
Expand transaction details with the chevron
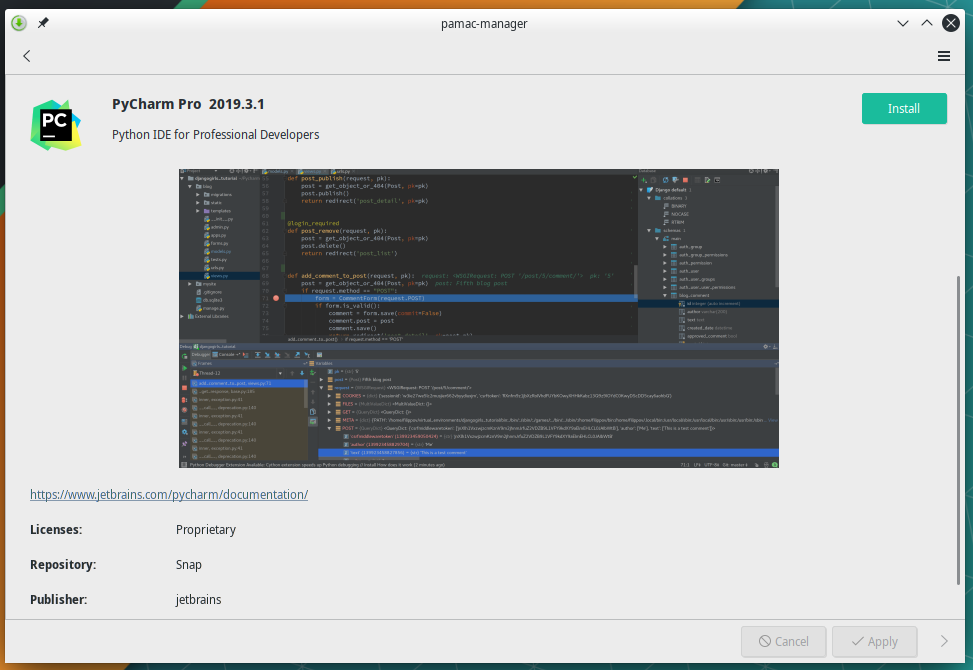pyautogui.click(x=943, y=641)
